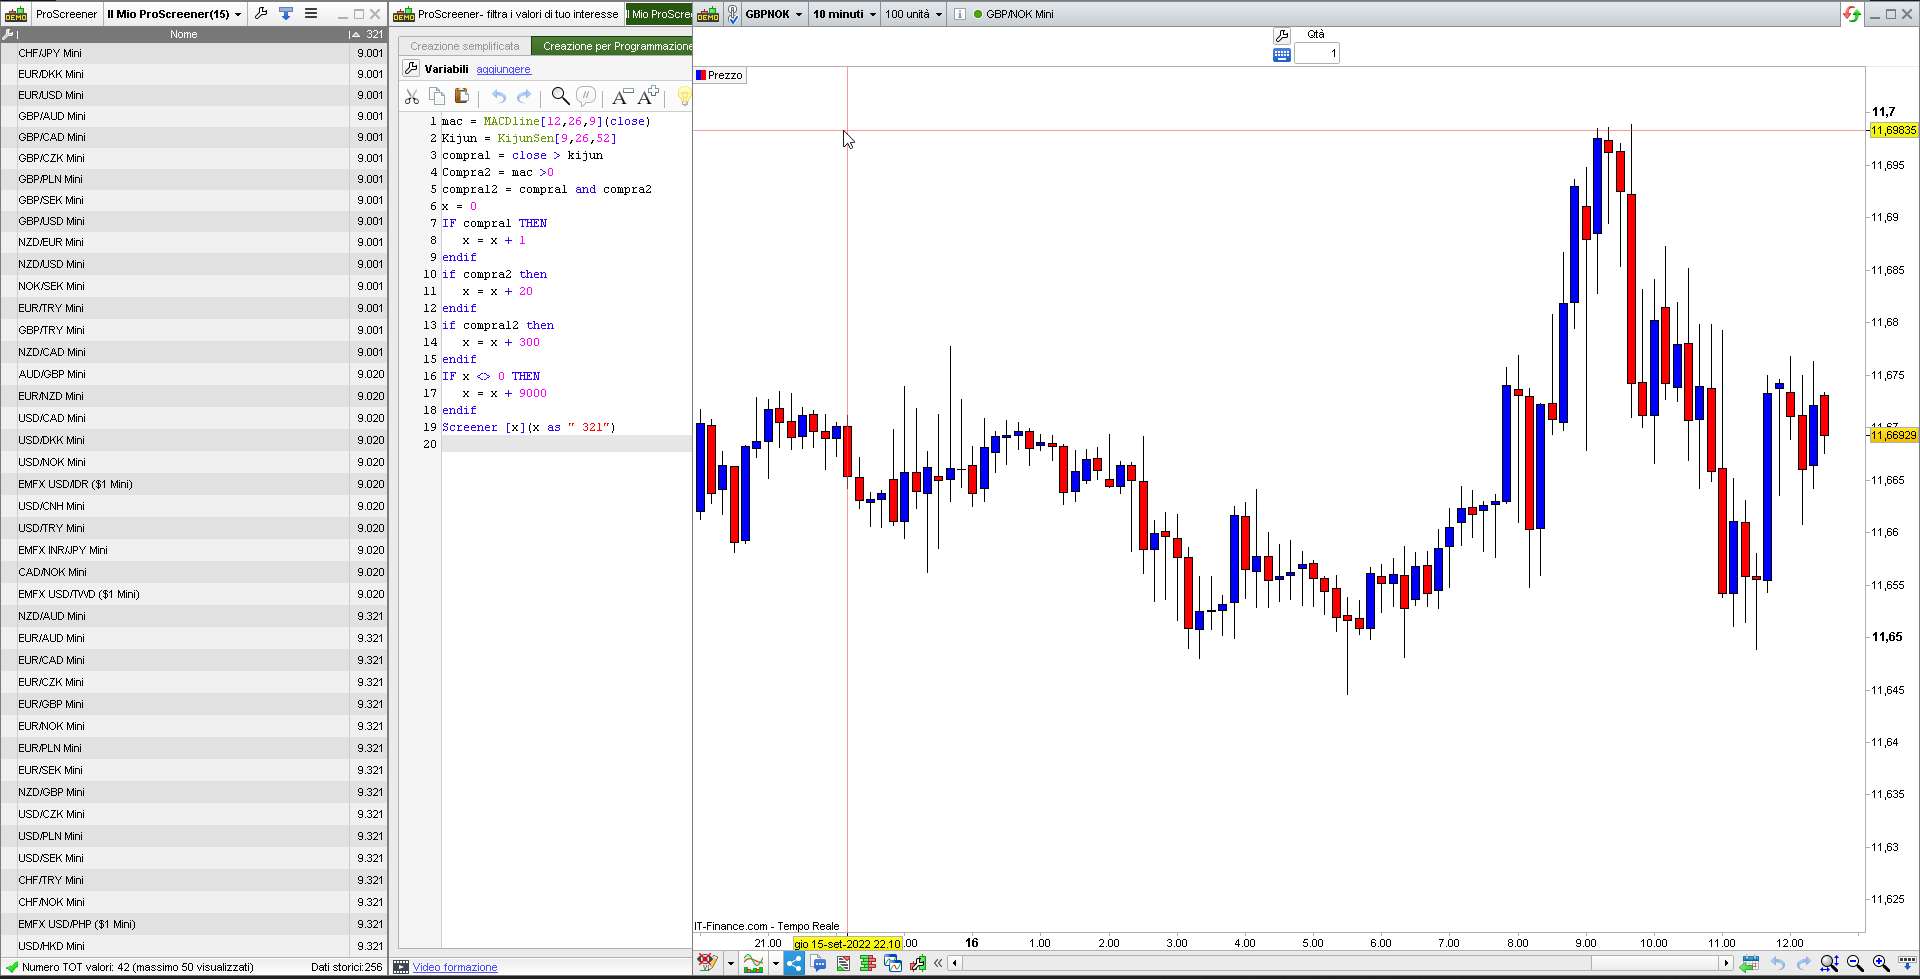Redo chart action in bottom toolbar

(x=1803, y=963)
